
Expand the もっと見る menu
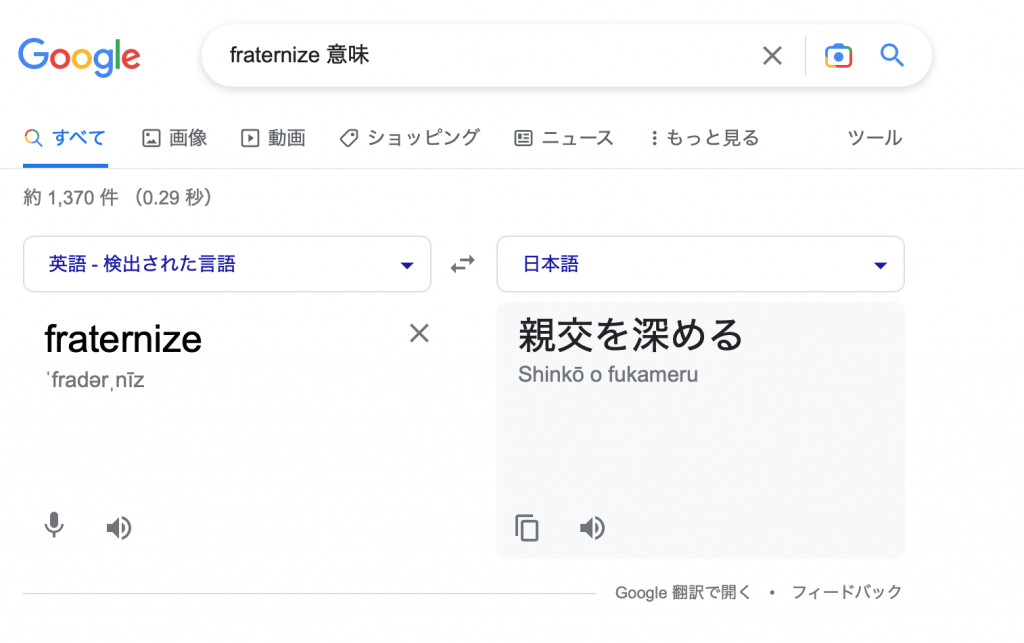[x=704, y=138]
